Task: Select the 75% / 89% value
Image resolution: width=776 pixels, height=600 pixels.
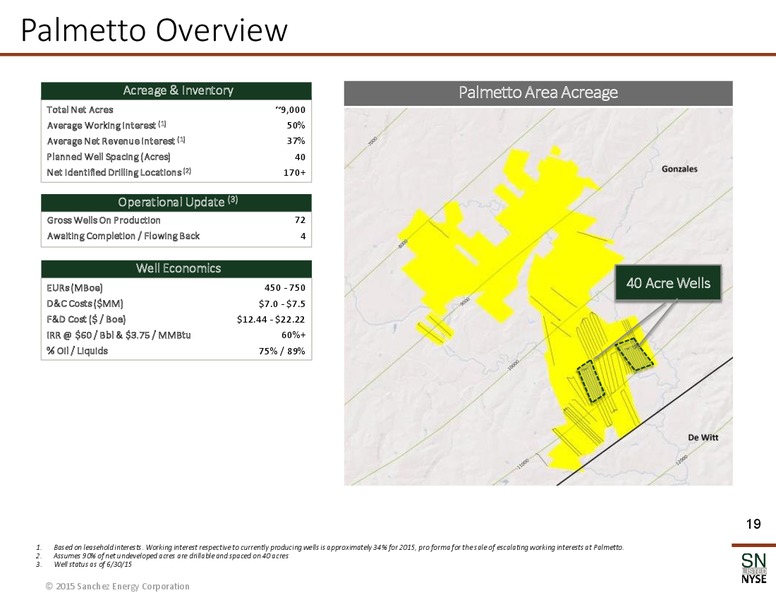Action: coord(282,351)
